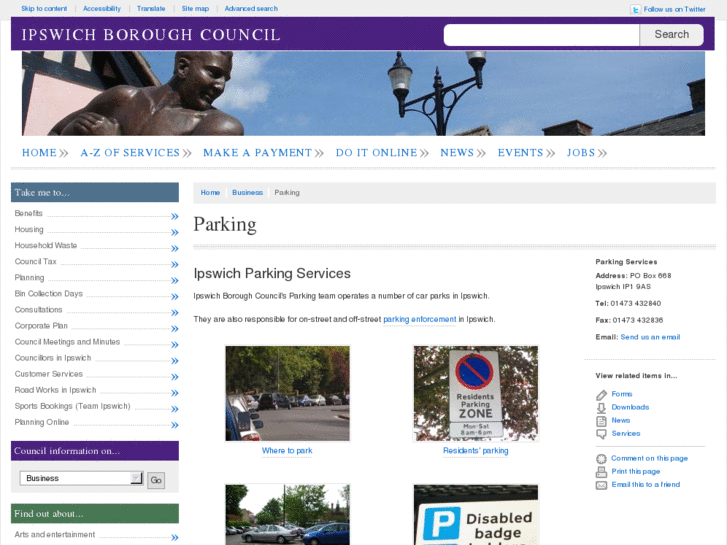Open the Site map link
The width and height of the screenshot is (727, 545).
(195, 8)
